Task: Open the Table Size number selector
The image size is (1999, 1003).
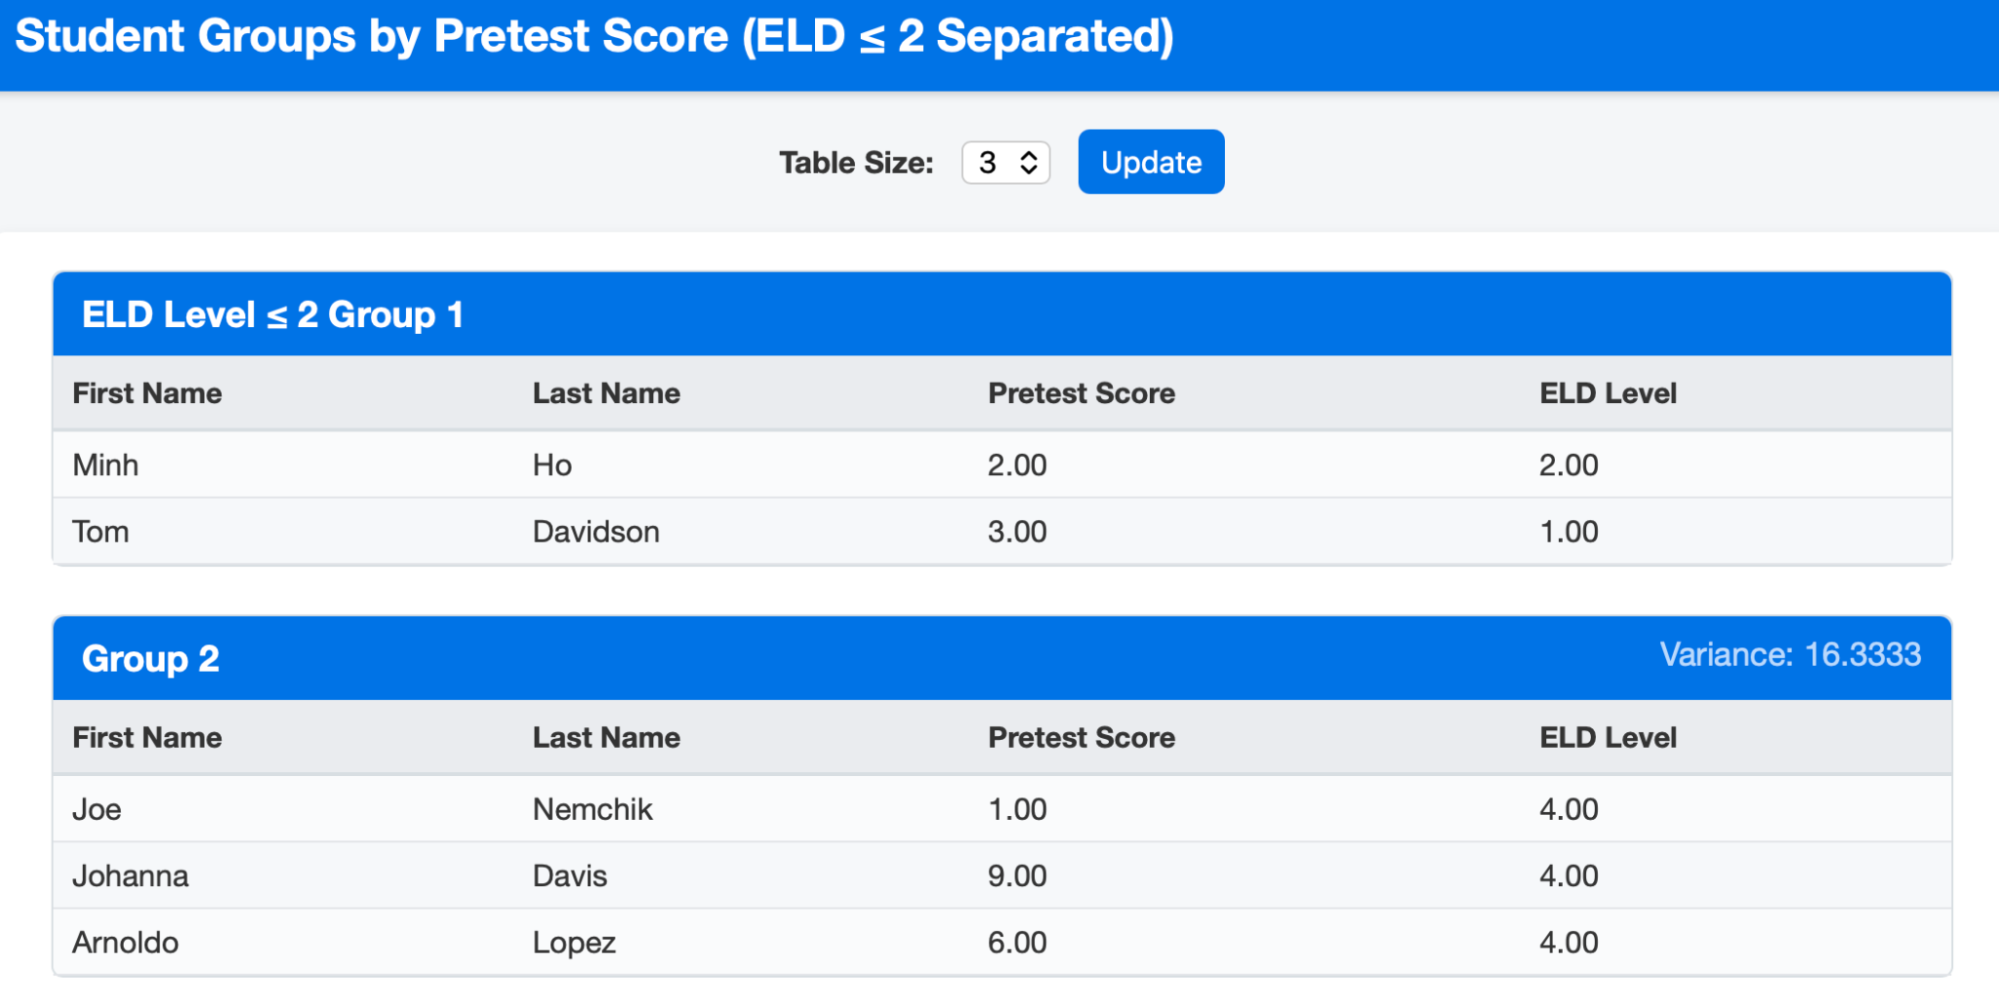Action: [1005, 163]
